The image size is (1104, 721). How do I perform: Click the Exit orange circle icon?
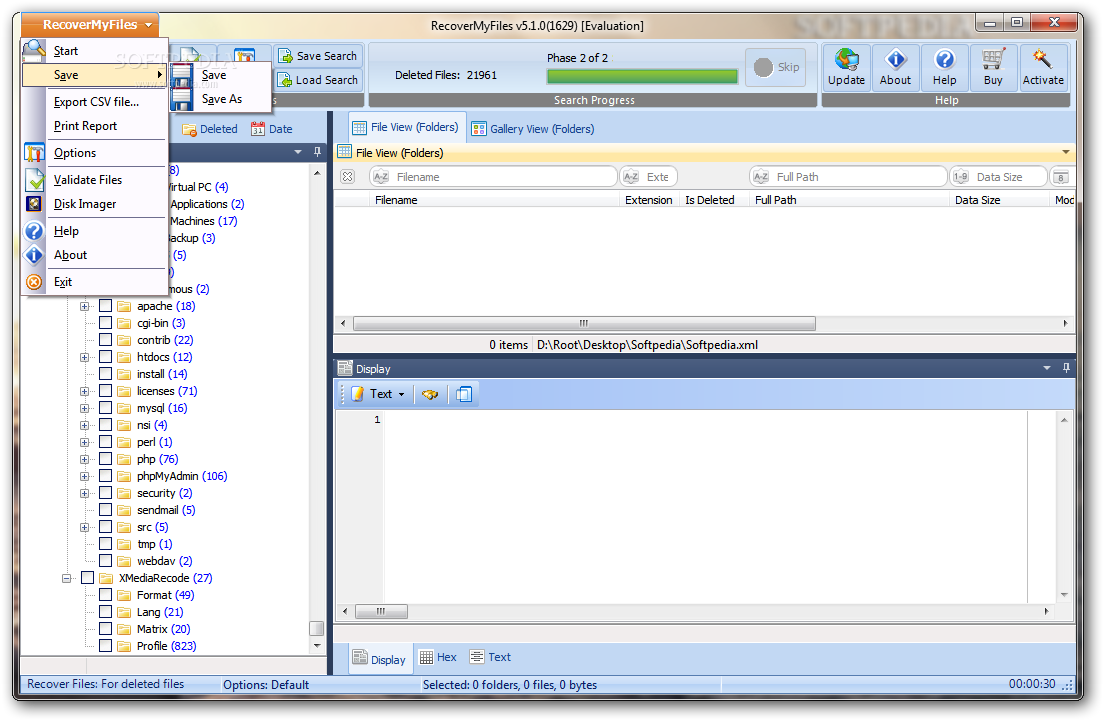(x=34, y=282)
